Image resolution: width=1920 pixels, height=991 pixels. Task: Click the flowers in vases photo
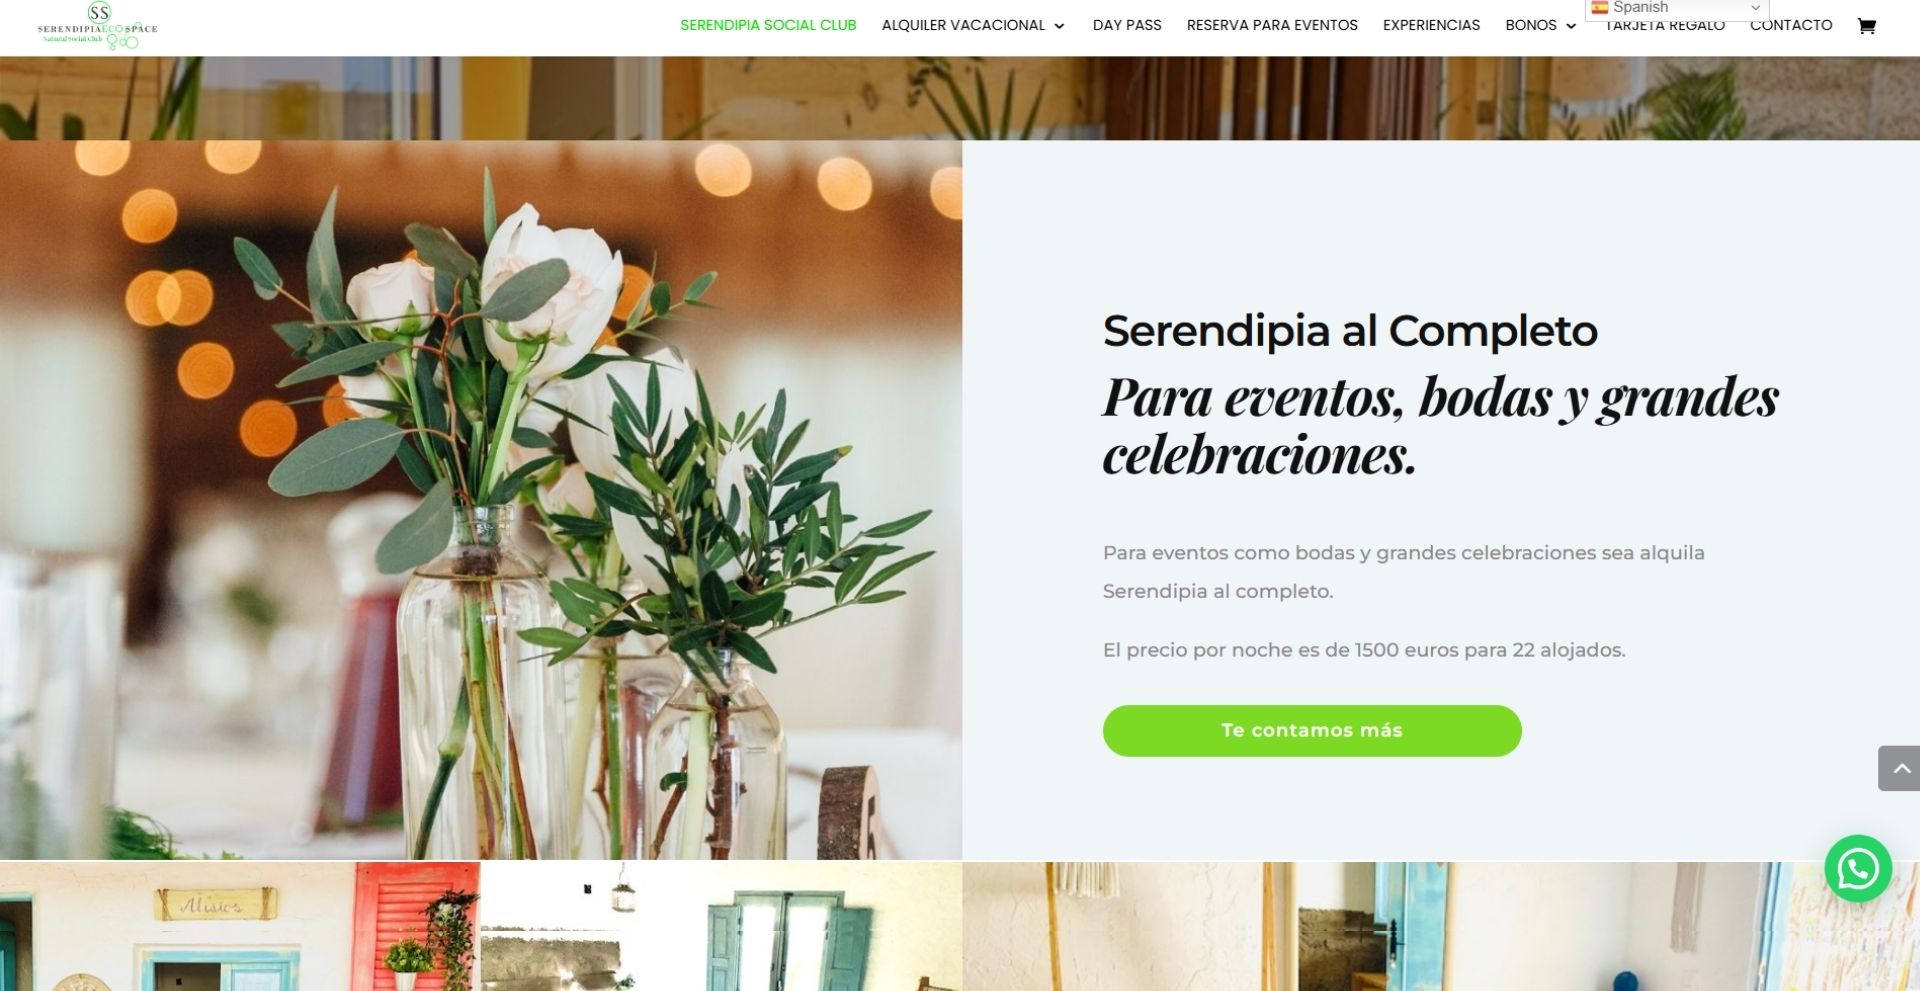point(481,500)
